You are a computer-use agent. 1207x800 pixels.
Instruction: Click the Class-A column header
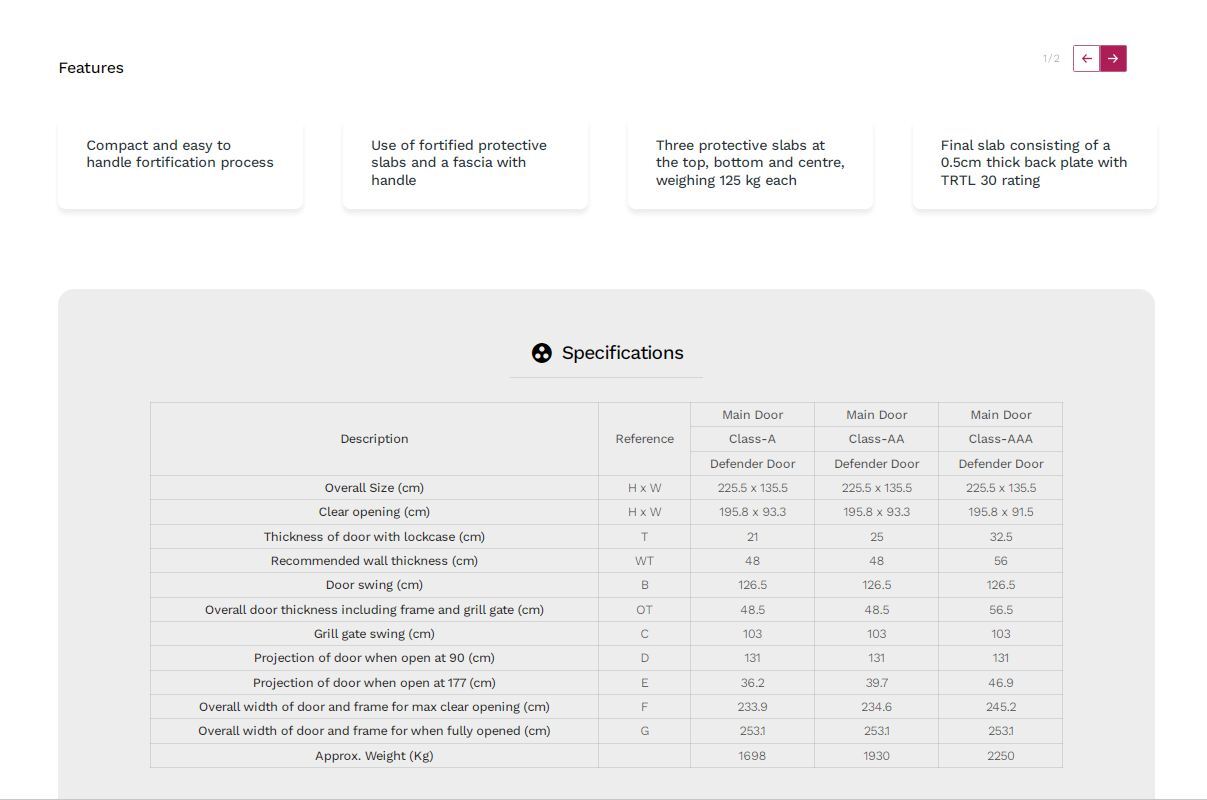tap(752, 439)
